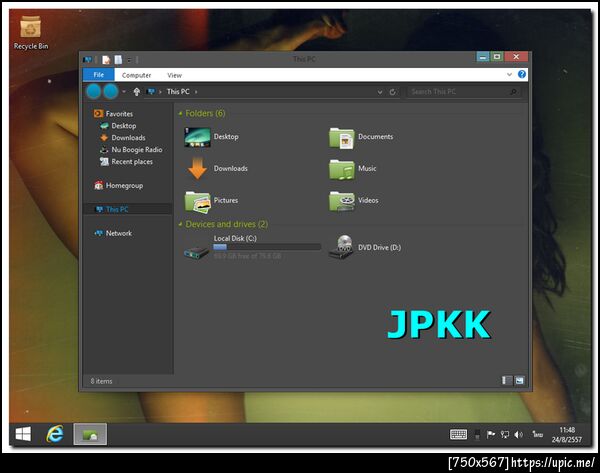The height and width of the screenshot is (473, 600).
Task: Select Recent places in Favorites
Action: 126,162
